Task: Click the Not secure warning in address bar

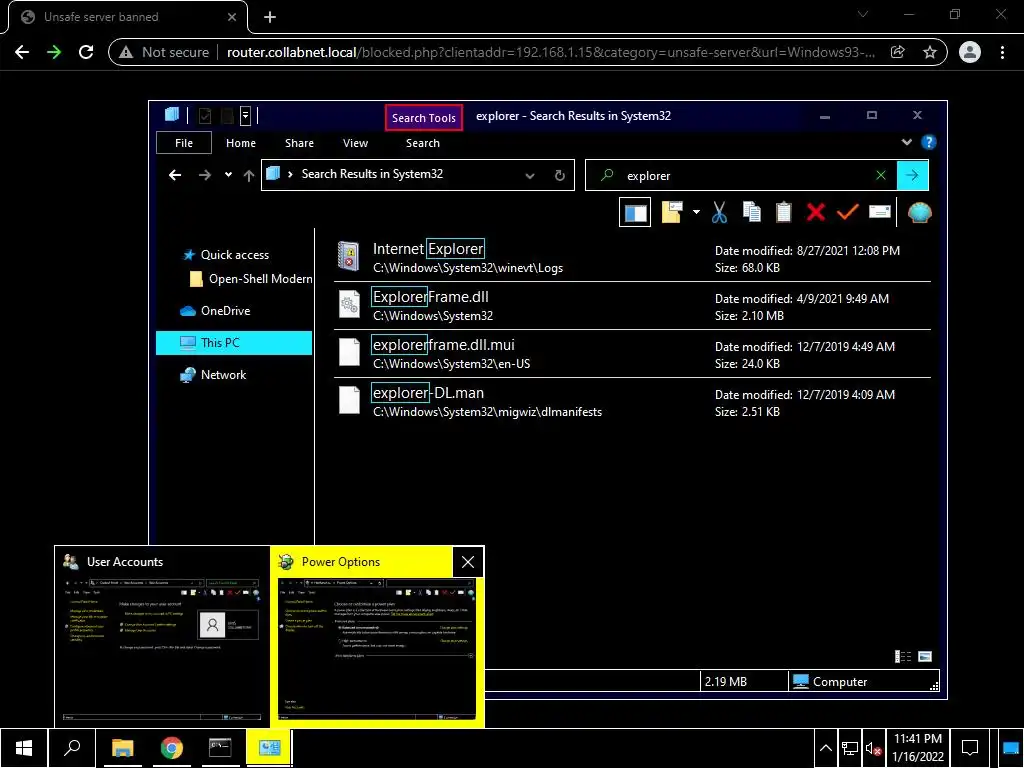Action: coord(164,52)
